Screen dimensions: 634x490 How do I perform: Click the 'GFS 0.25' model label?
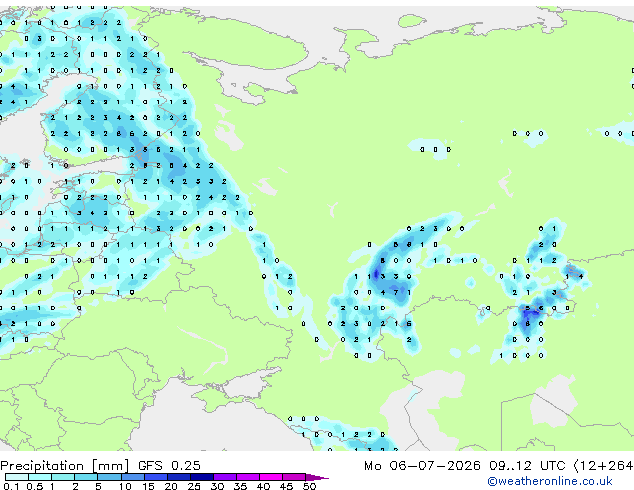tap(169, 466)
